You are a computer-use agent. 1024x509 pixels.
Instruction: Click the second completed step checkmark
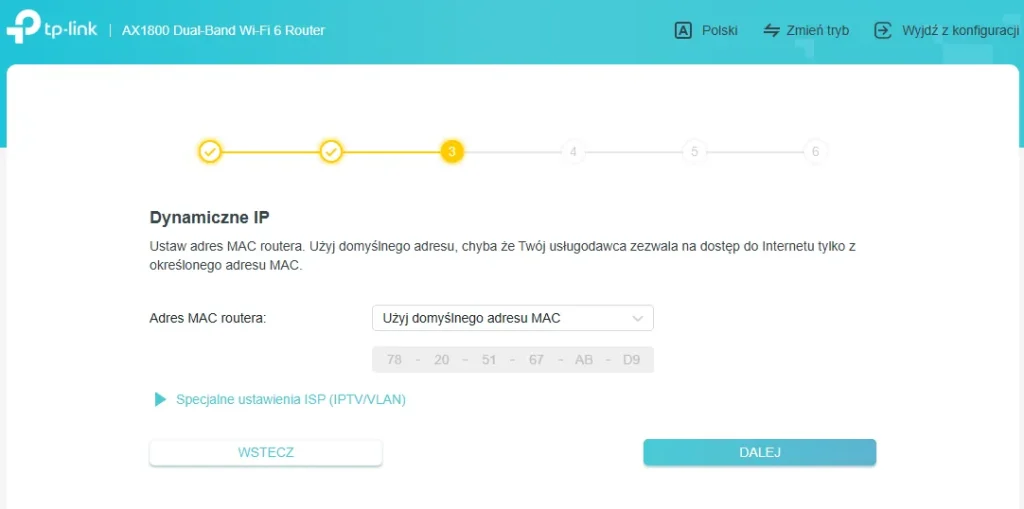tap(331, 152)
